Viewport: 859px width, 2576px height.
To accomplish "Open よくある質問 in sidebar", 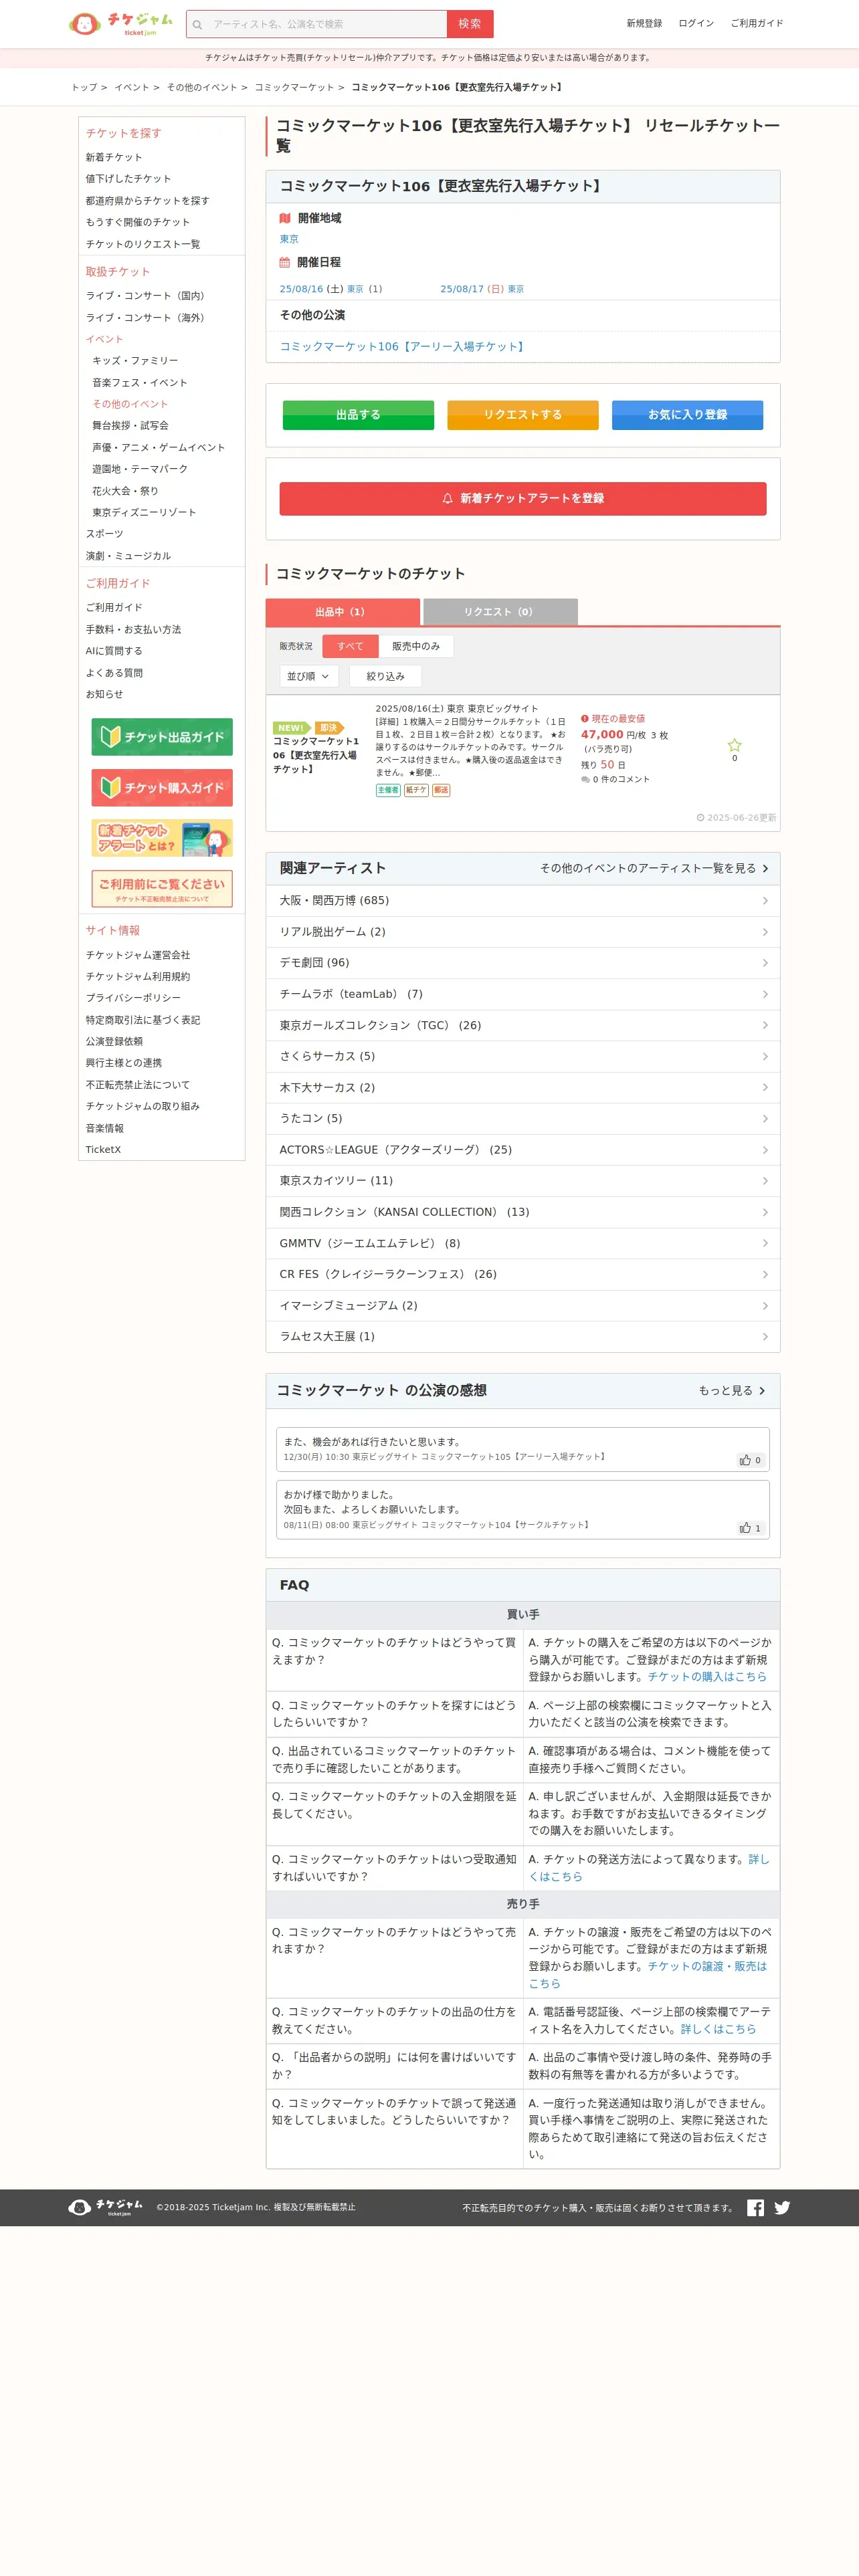I will (x=114, y=673).
